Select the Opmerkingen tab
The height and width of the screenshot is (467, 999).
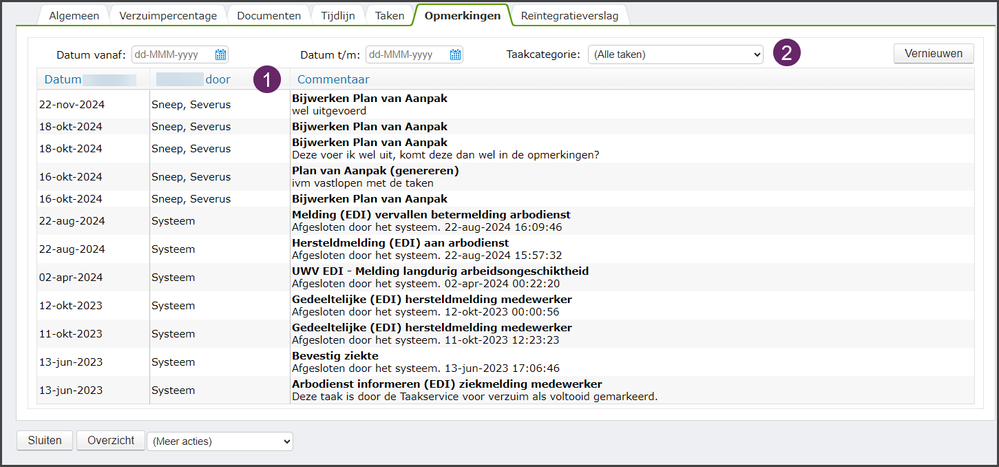point(463,16)
